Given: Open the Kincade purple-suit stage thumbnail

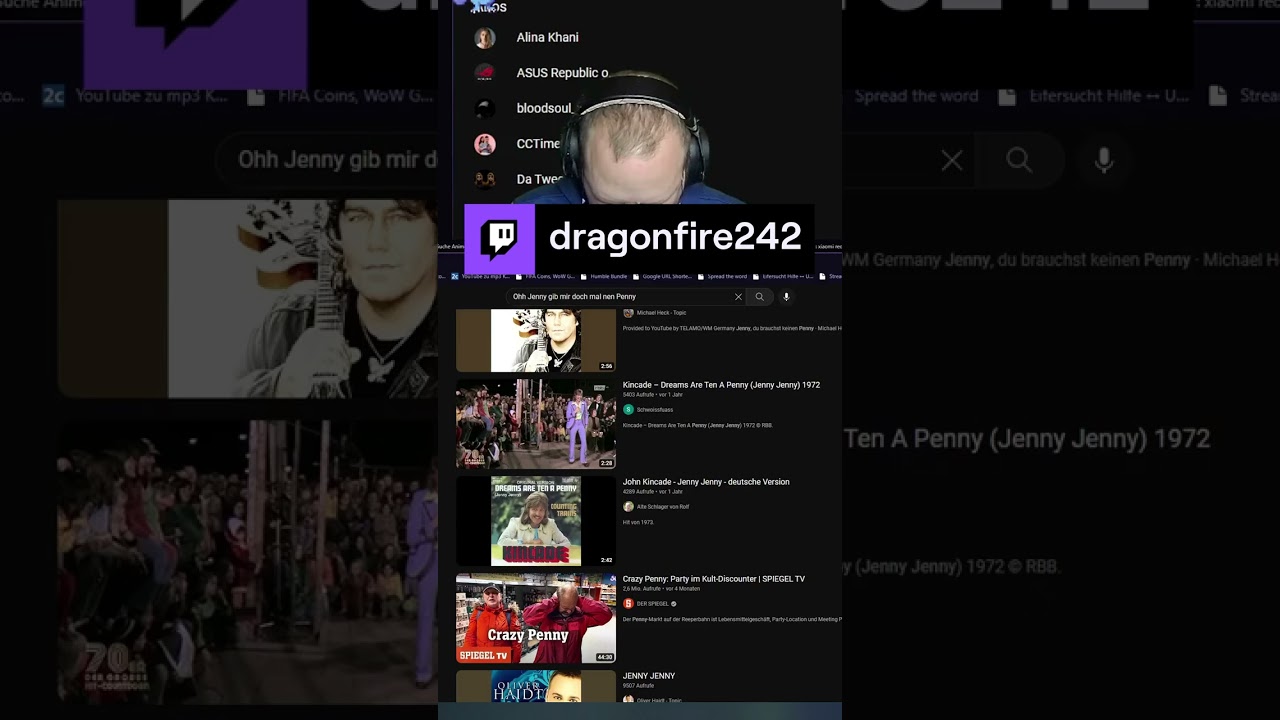Looking at the screenshot, I should 536,424.
